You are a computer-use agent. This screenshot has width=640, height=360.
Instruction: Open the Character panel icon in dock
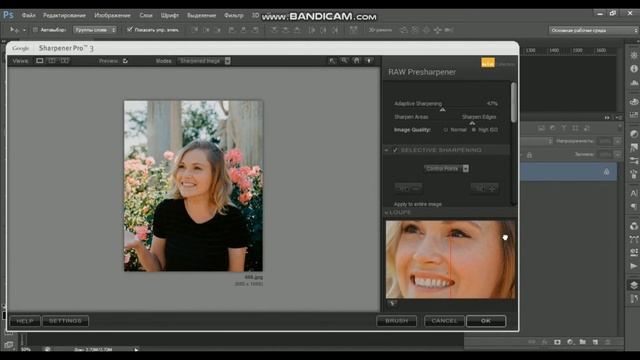pos(634,193)
